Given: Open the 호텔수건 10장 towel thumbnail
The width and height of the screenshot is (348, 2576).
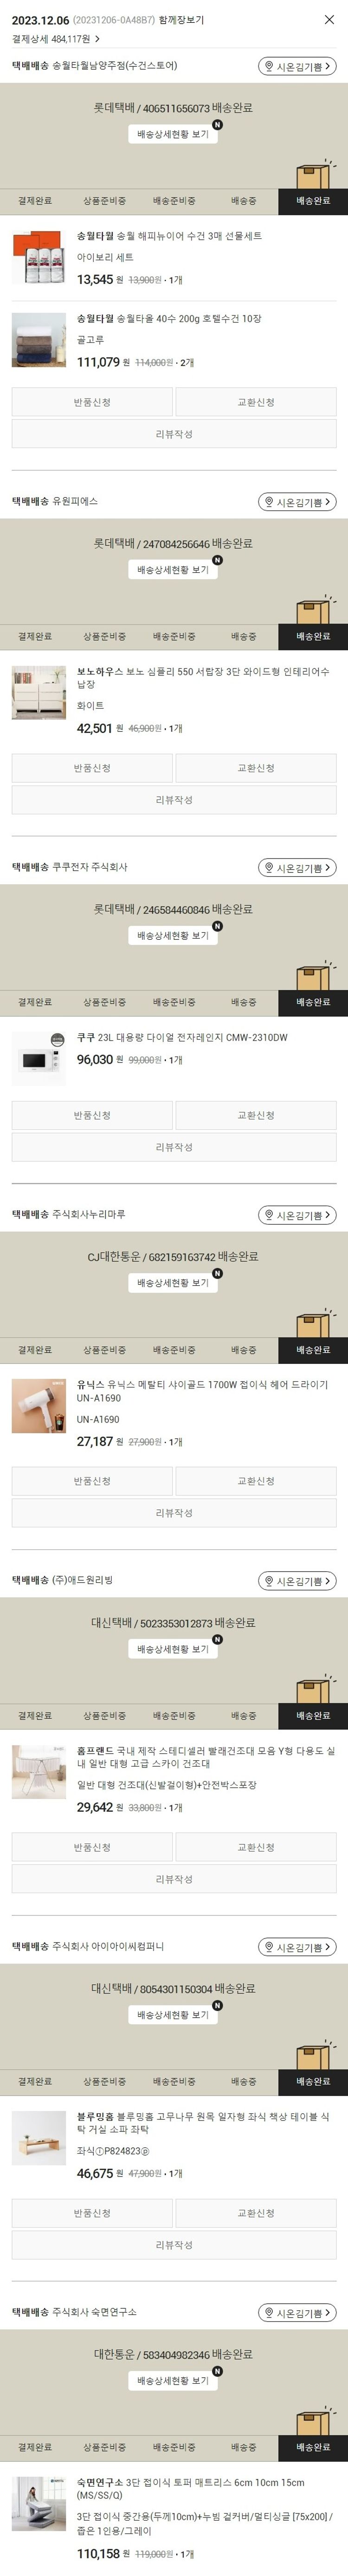Looking at the screenshot, I should (x=39, y=340).
